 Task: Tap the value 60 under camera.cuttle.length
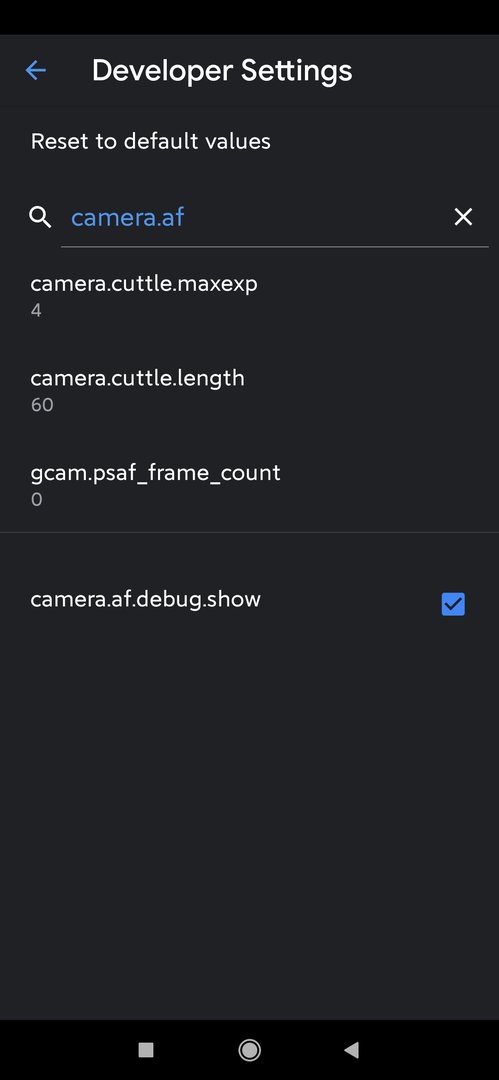click(42, 404)
